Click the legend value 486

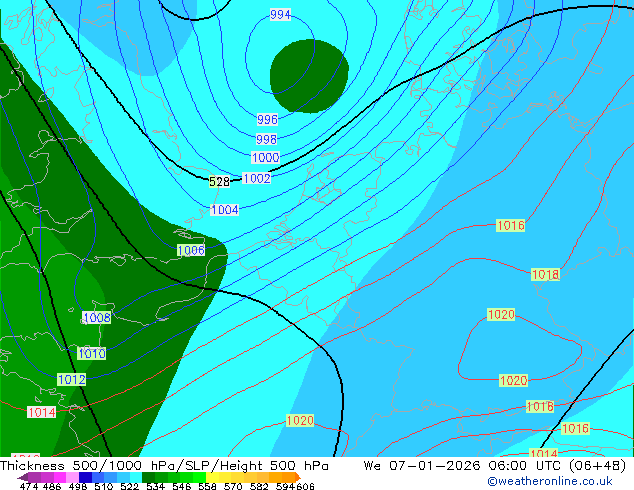click(52, 486)
